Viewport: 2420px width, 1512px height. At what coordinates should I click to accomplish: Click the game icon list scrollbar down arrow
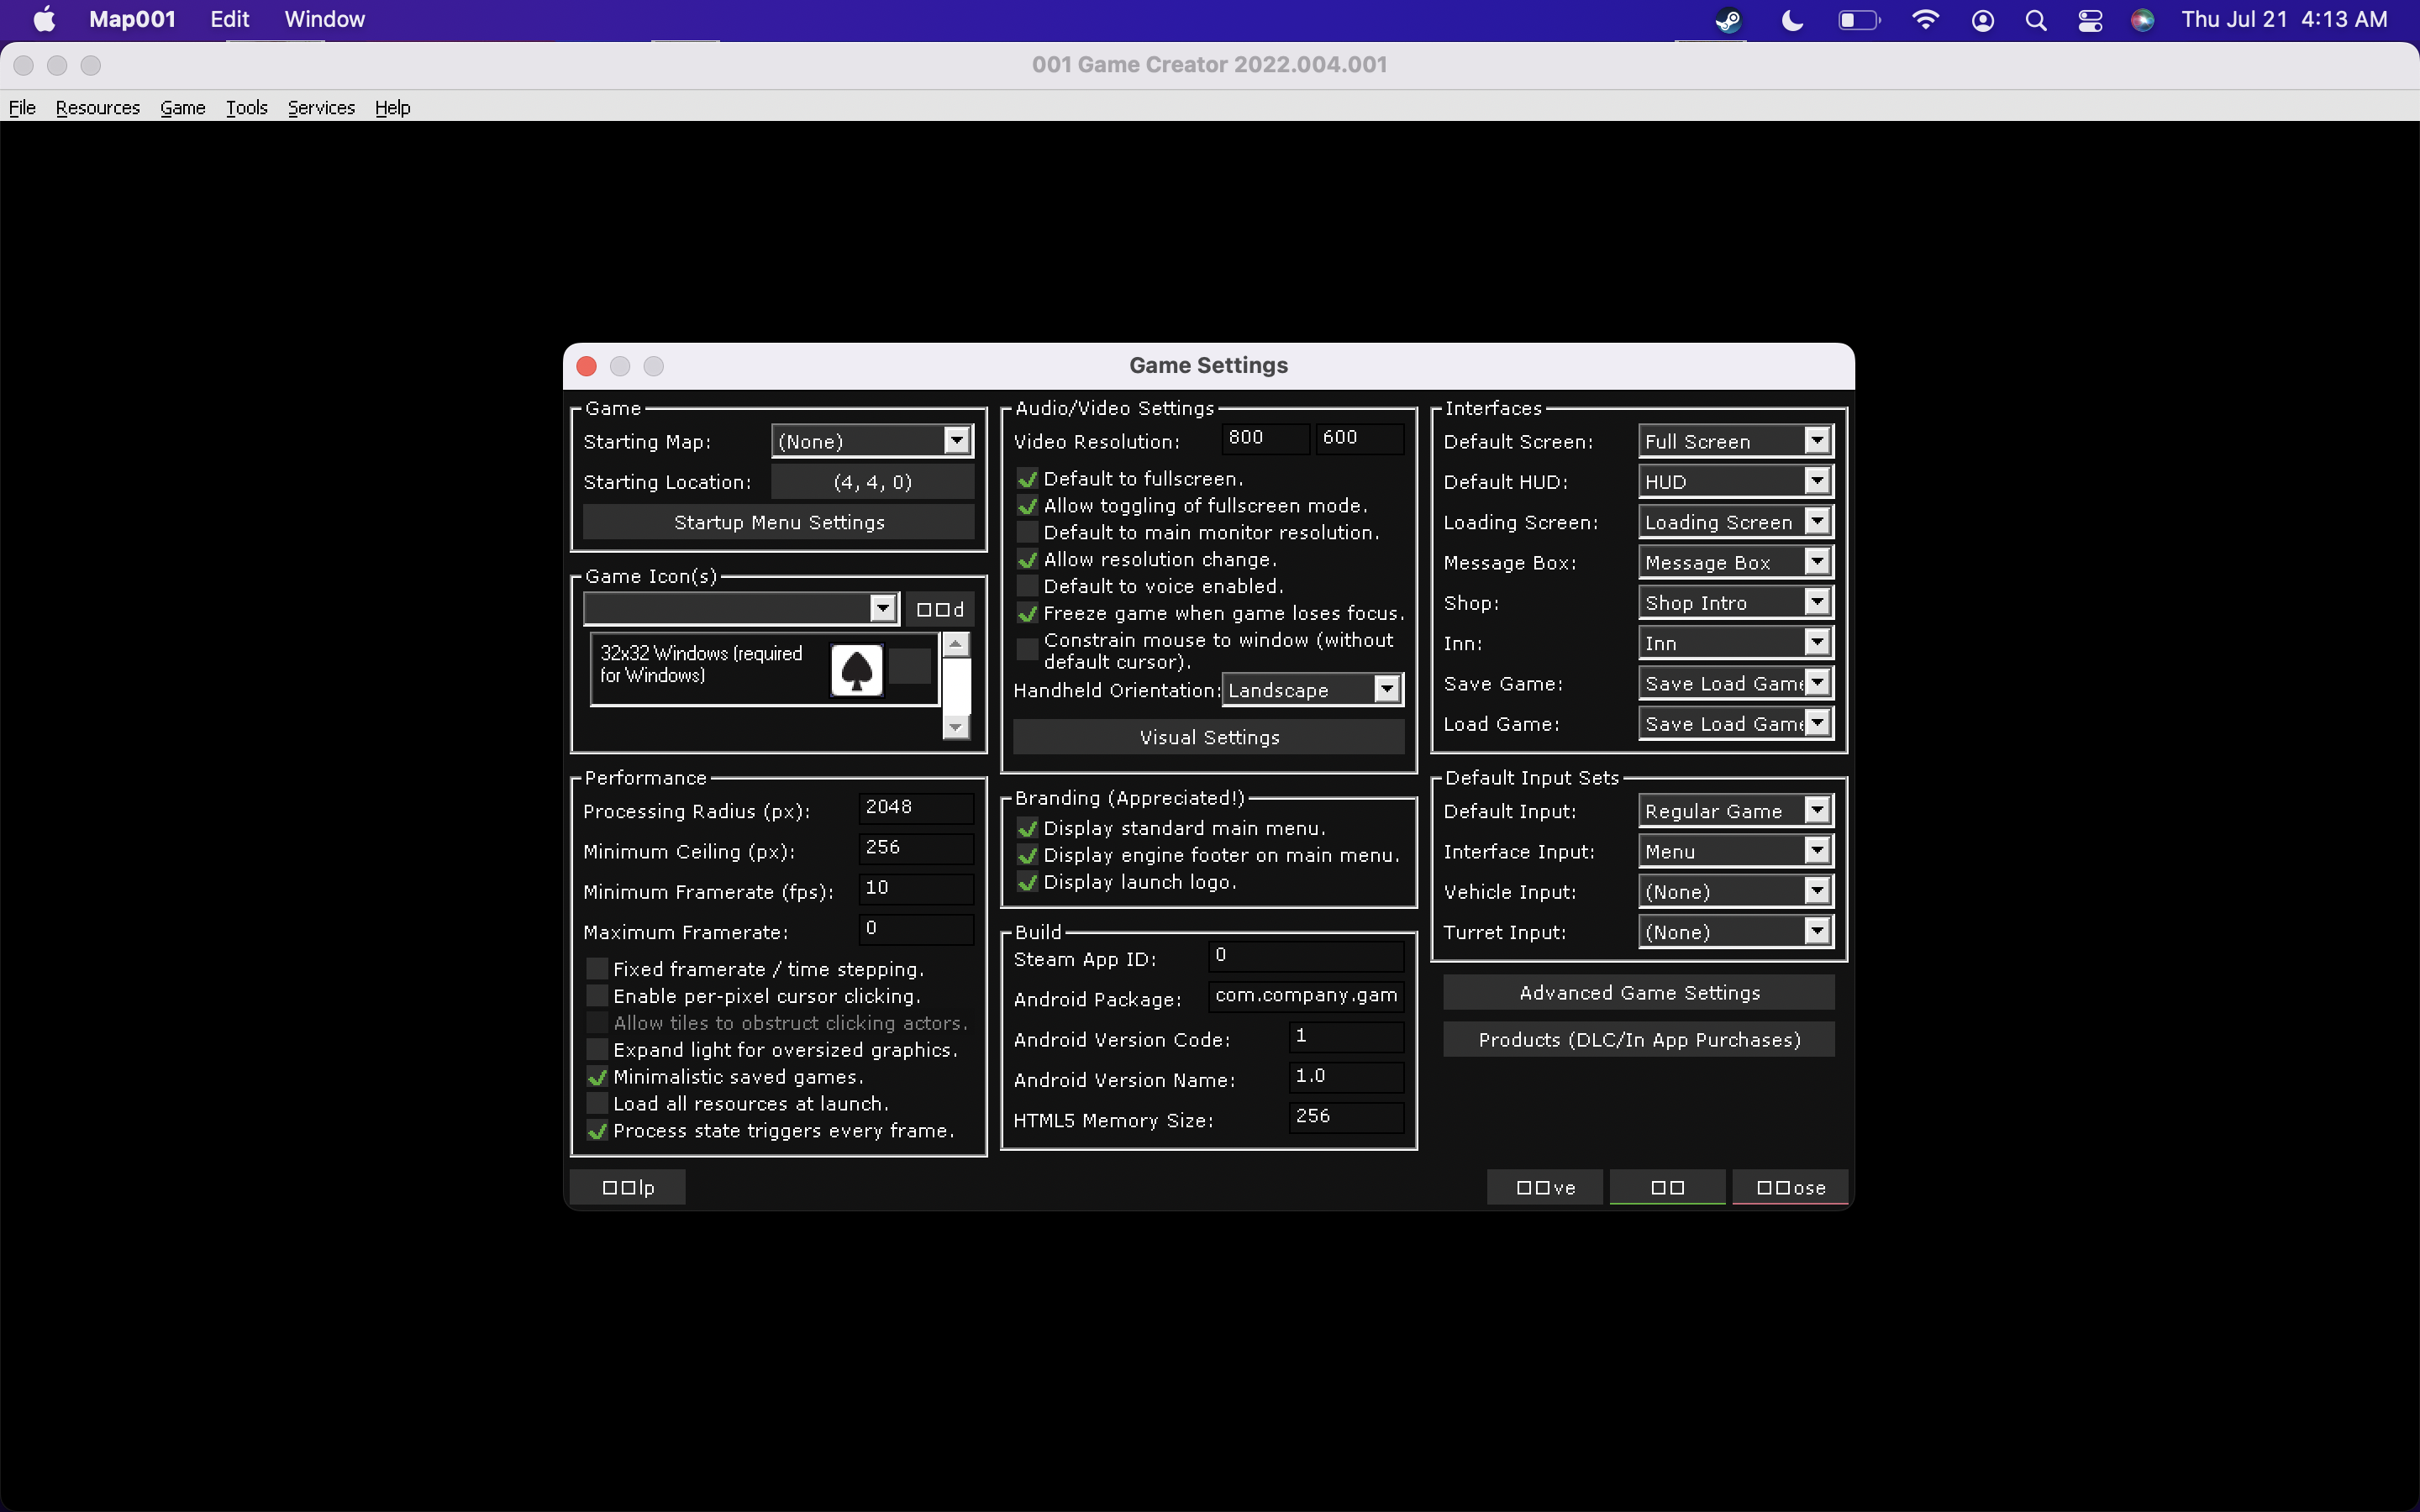[x=956, y=727]
